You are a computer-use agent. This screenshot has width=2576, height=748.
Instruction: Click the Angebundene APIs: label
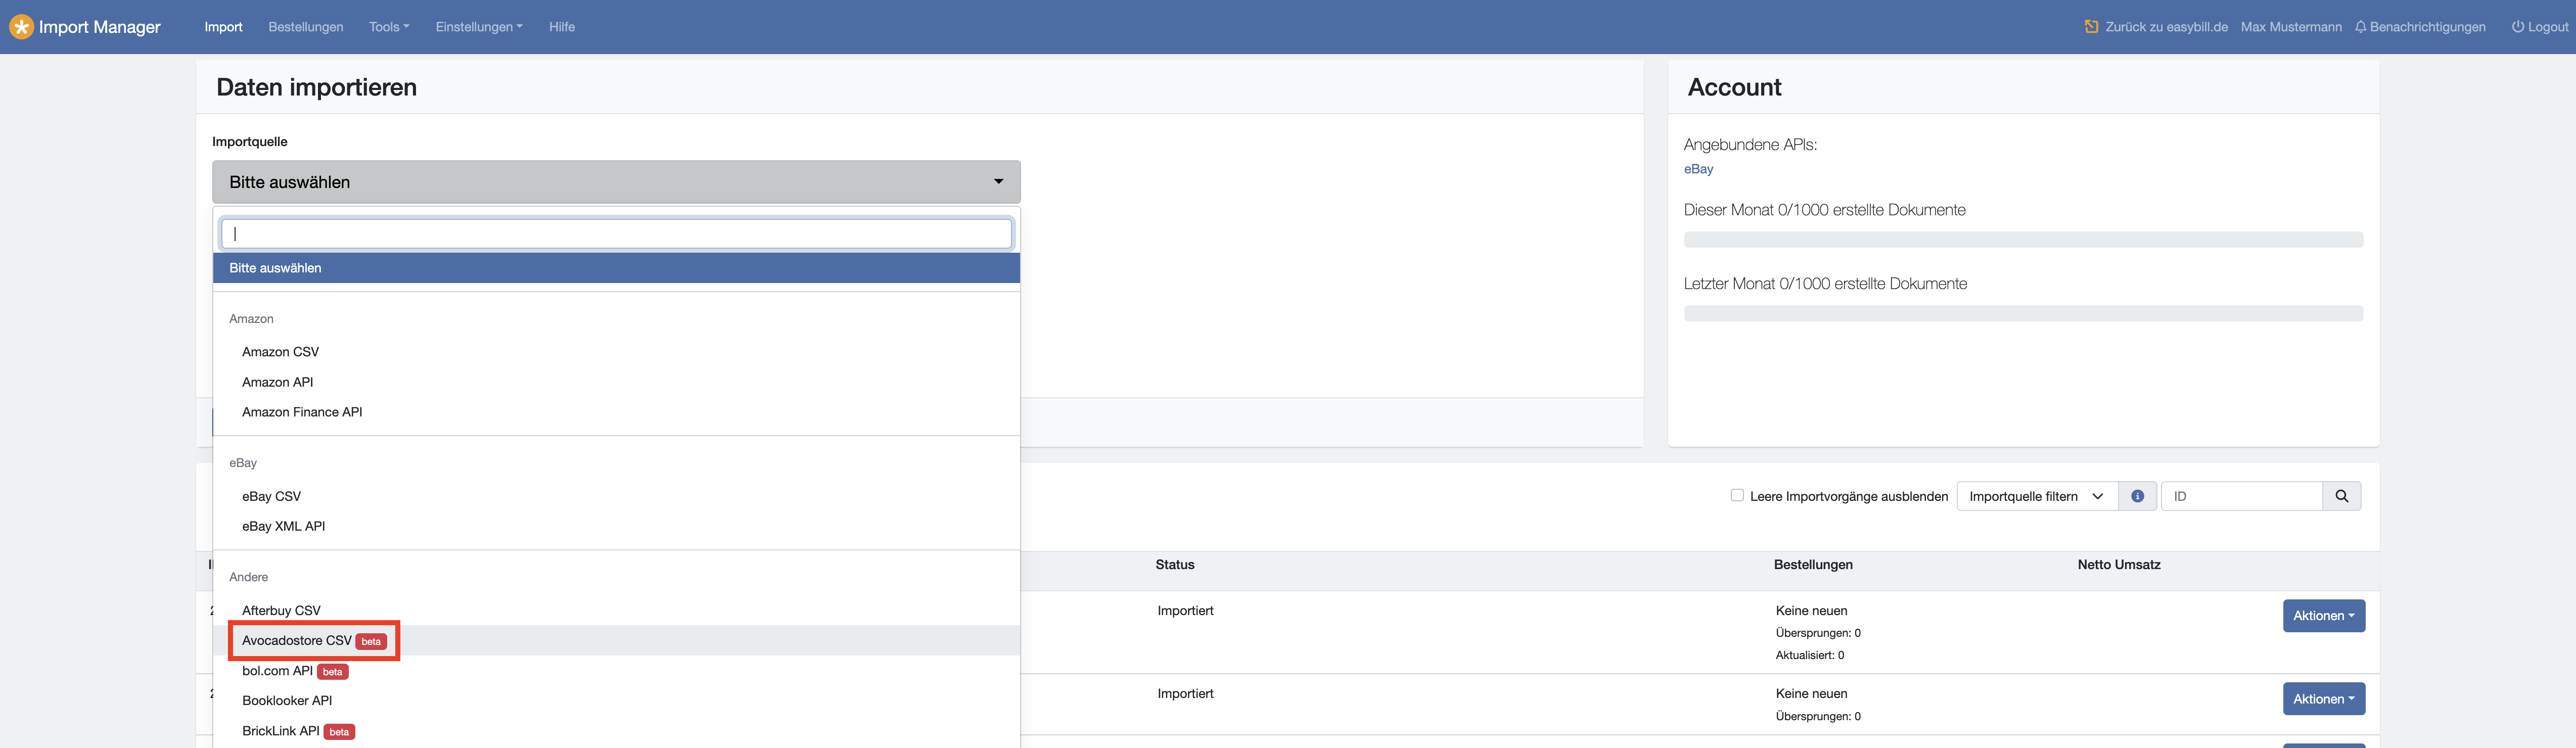[1750, 145]
